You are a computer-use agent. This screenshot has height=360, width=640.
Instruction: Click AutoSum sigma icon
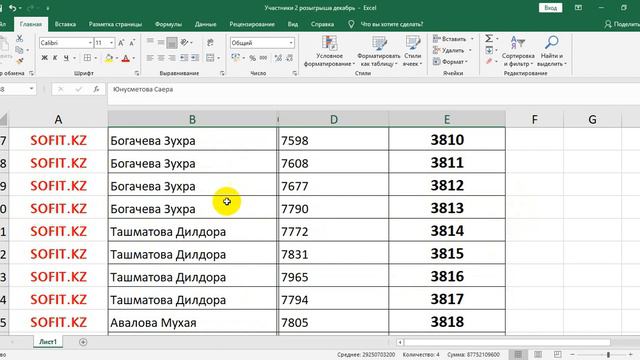coord(489,39)
